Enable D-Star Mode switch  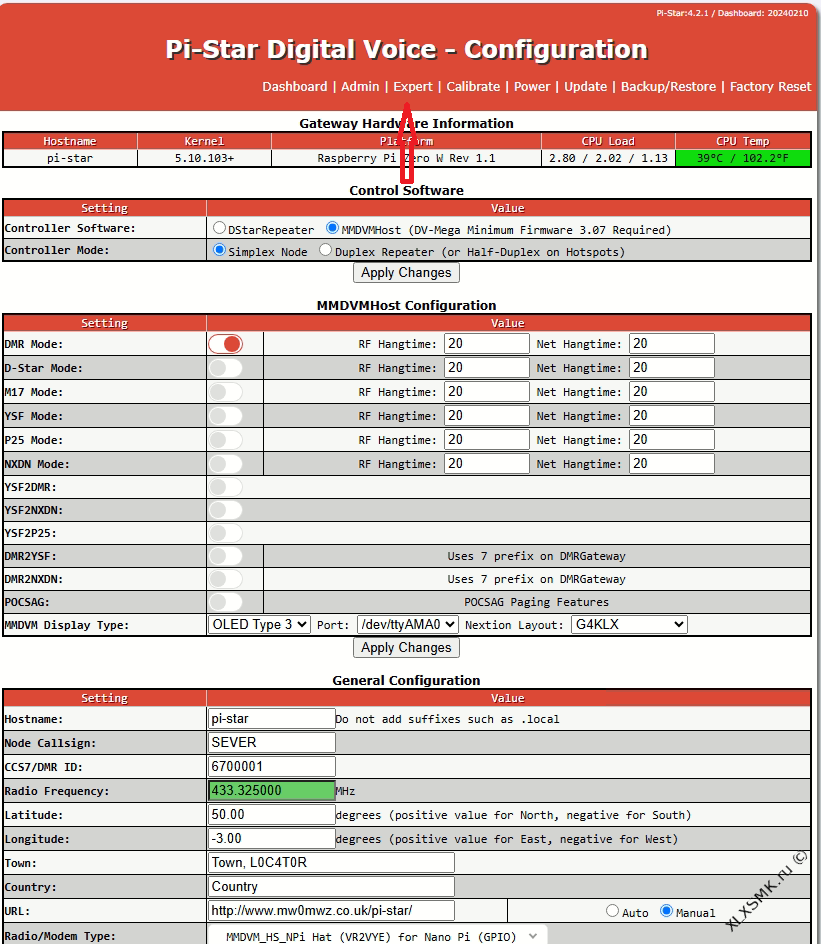[226, 368]
